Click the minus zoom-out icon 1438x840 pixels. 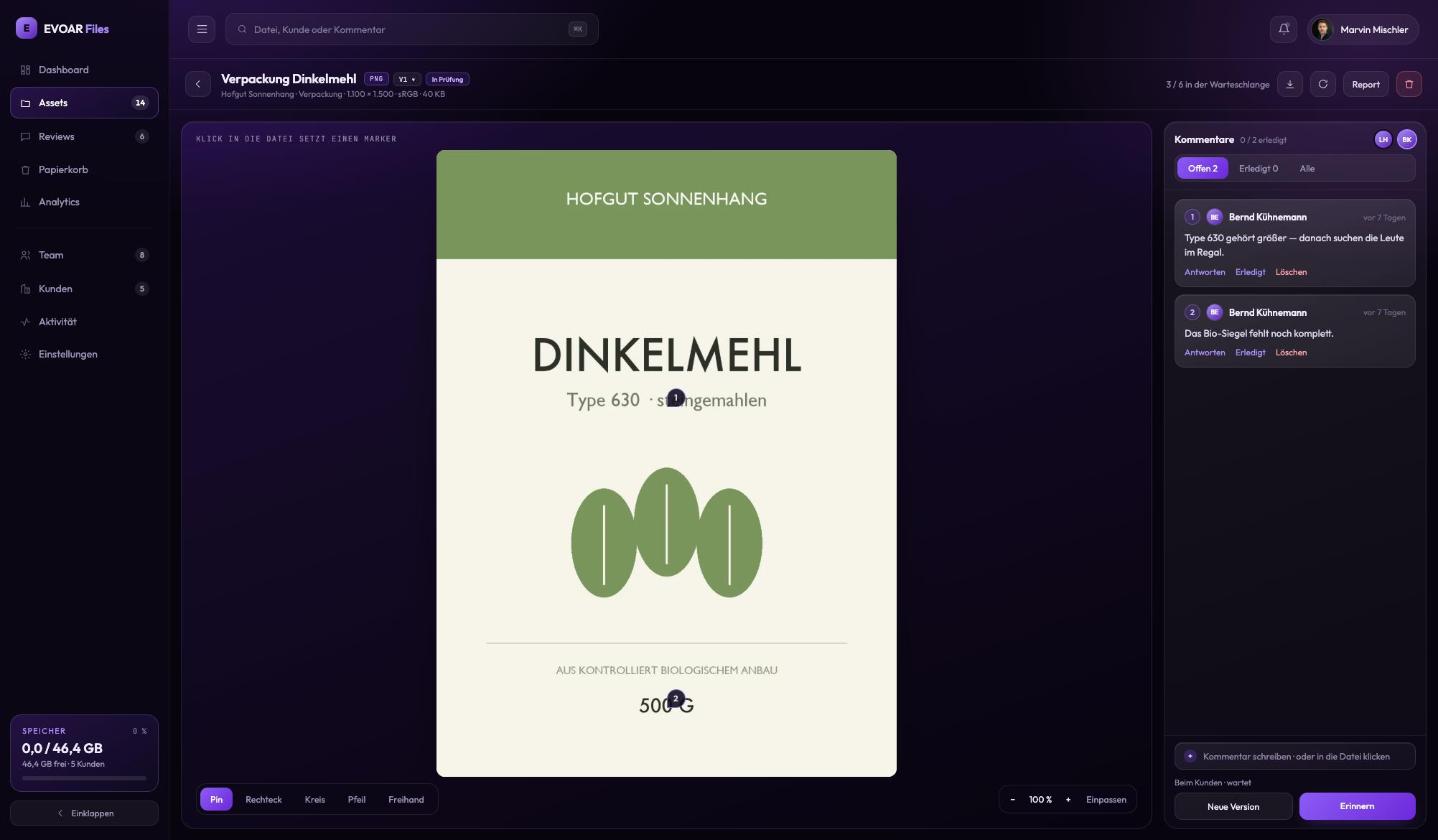pos(1012,799)
